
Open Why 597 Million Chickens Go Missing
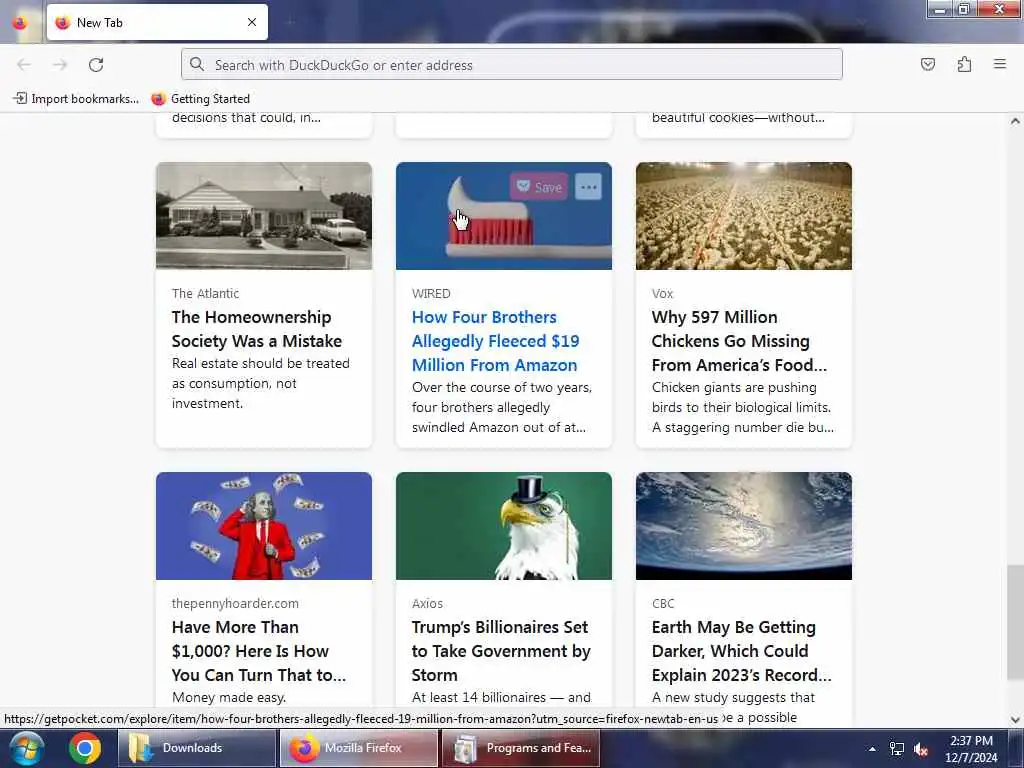point(739,341)
